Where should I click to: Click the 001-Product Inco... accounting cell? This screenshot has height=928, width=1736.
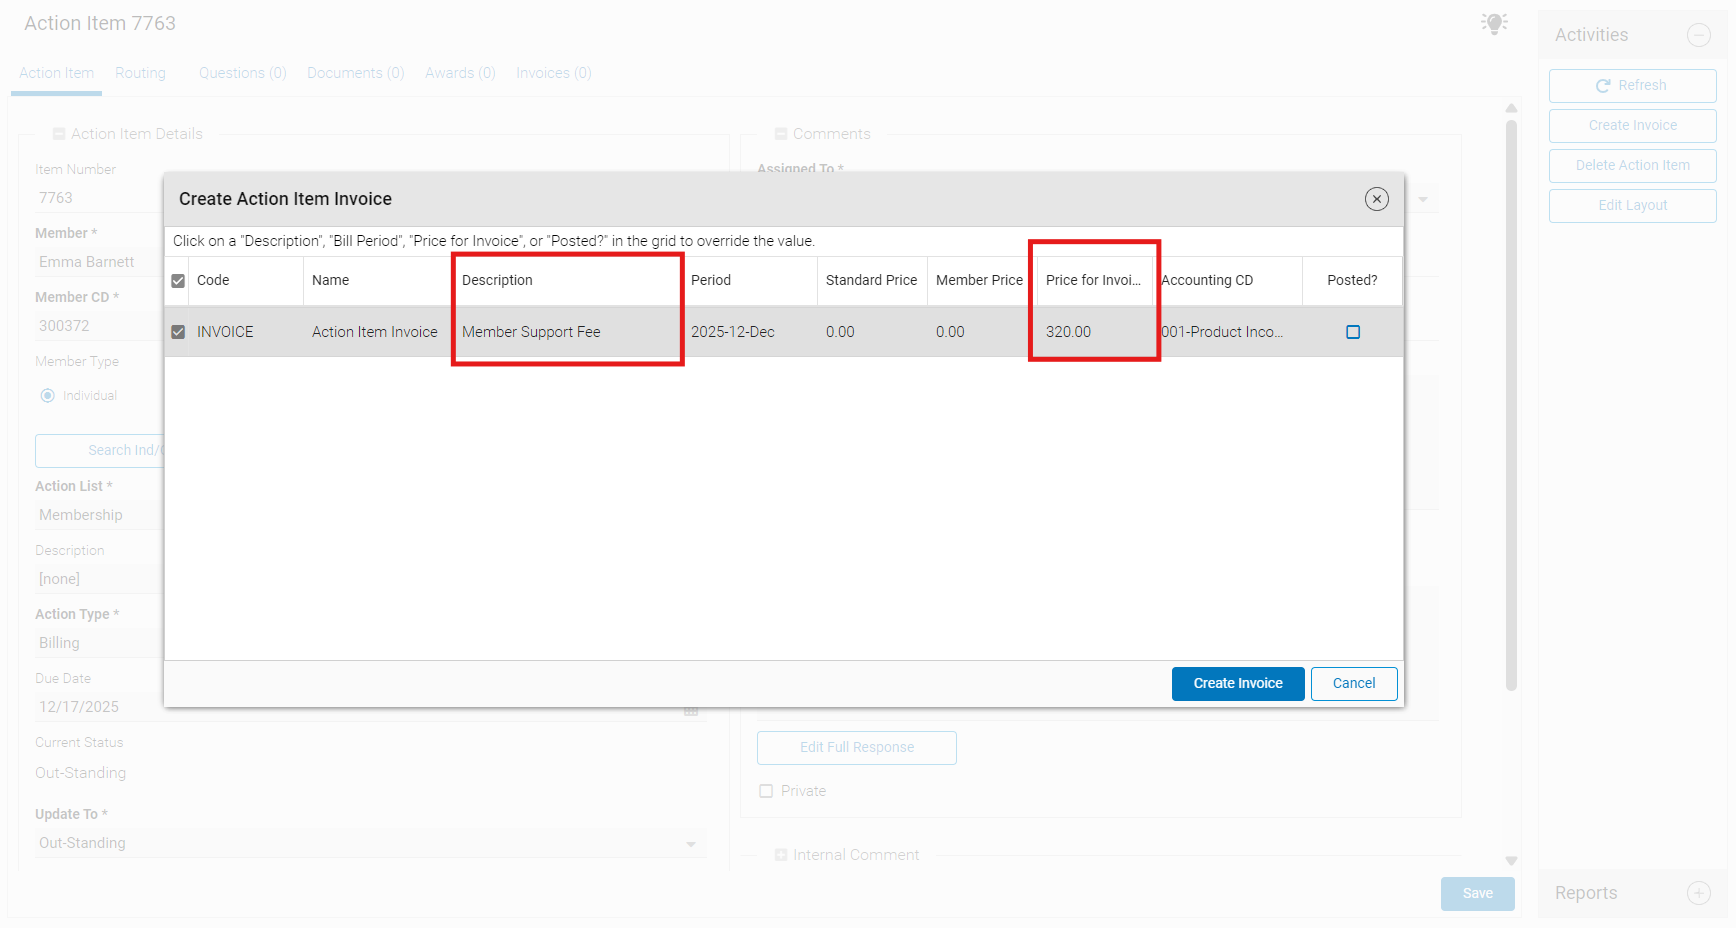[1228, 332]
